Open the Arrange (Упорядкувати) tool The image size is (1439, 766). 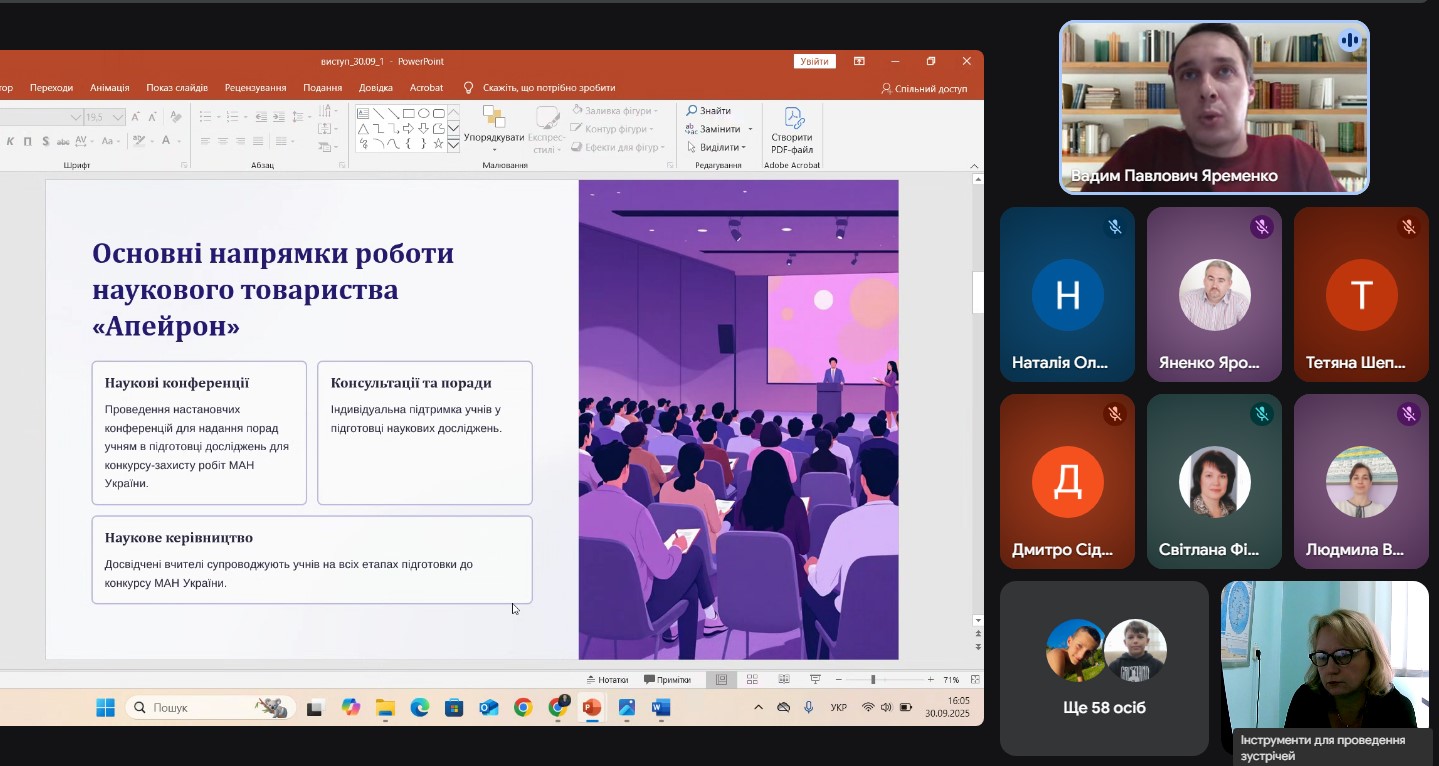click(493, 123)
